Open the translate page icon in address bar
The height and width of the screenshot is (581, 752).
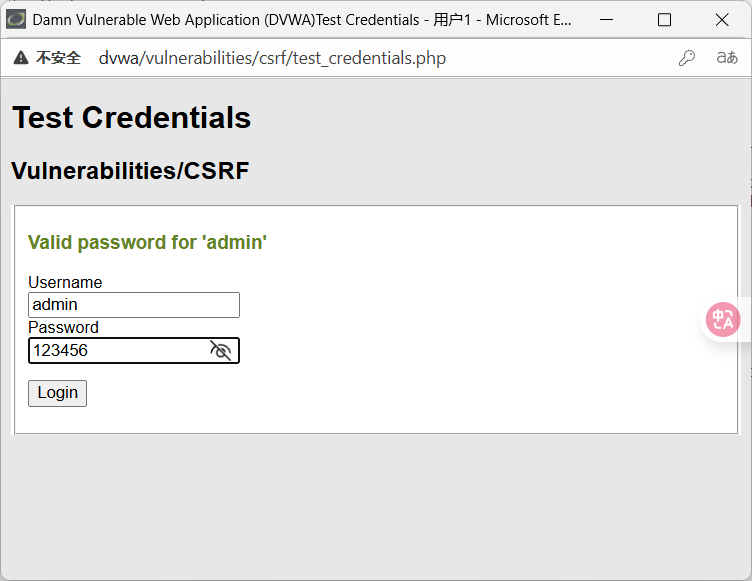pos(727,58)
